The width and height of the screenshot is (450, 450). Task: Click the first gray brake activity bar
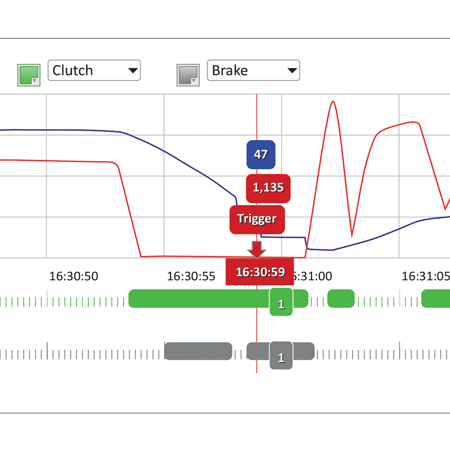click(198, 351)
